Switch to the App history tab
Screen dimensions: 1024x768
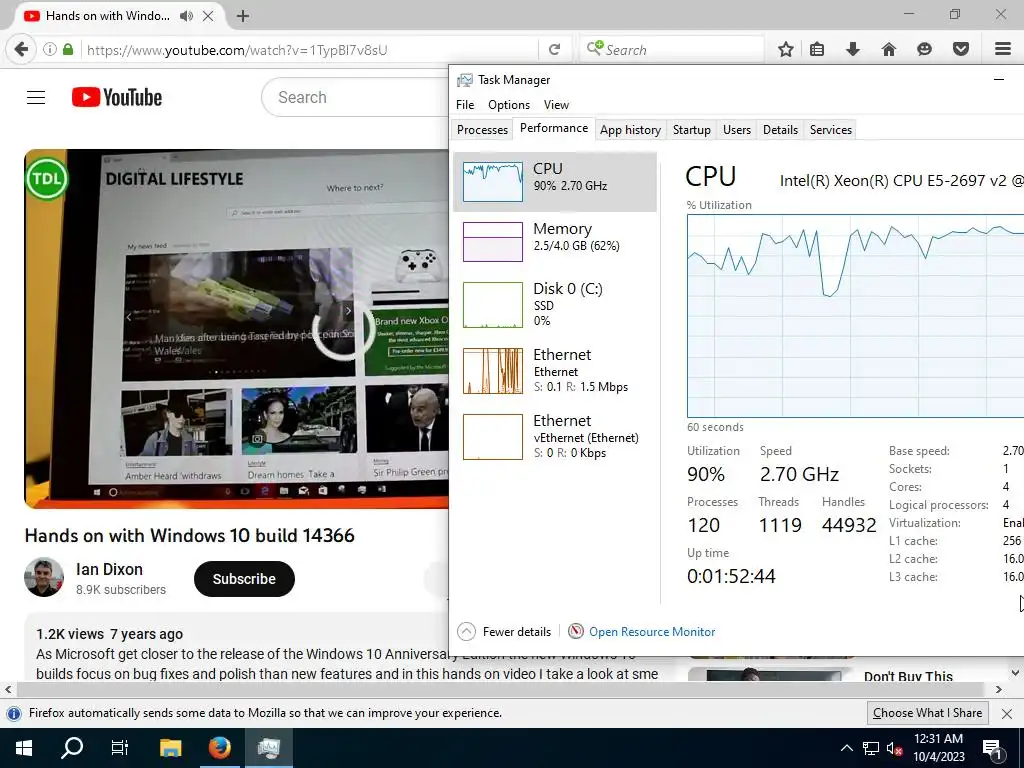point(630,129)
